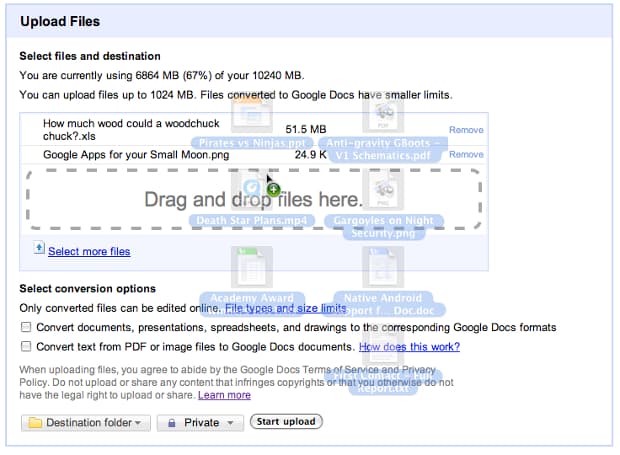The image size is (620, 455).
Task: Click the Academy Award spreadsheet file icon
Action: (x=252, y=267)
